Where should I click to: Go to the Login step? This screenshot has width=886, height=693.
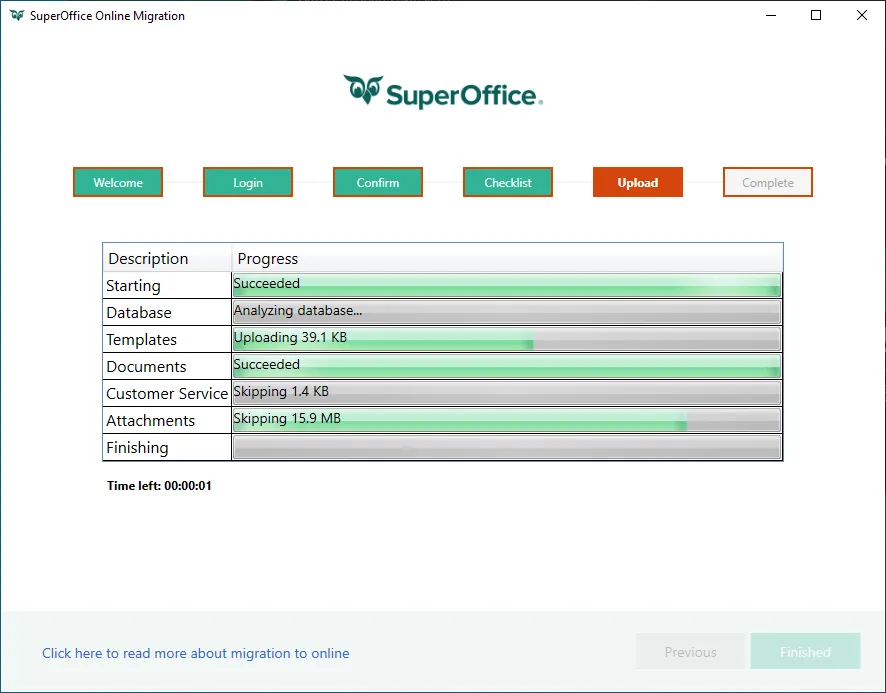pyautogui.click(x=248, y=183)
